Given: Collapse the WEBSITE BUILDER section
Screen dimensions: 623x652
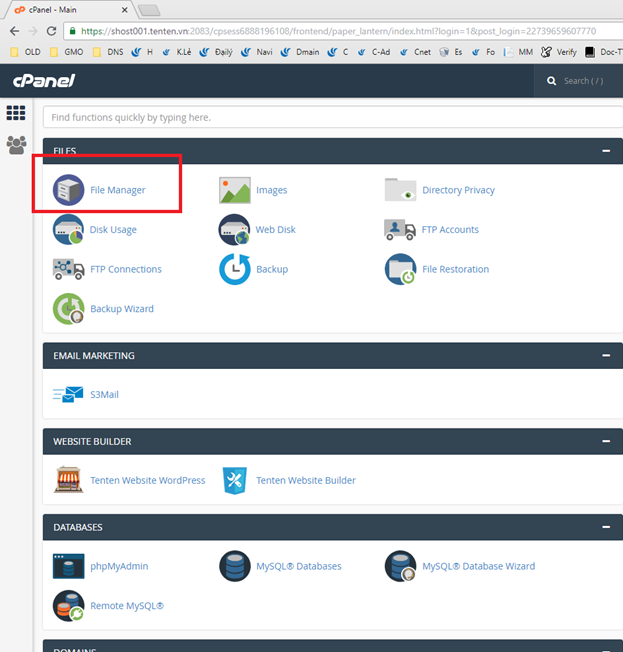Looking at the screenshot, I should [x=606, y=441].
